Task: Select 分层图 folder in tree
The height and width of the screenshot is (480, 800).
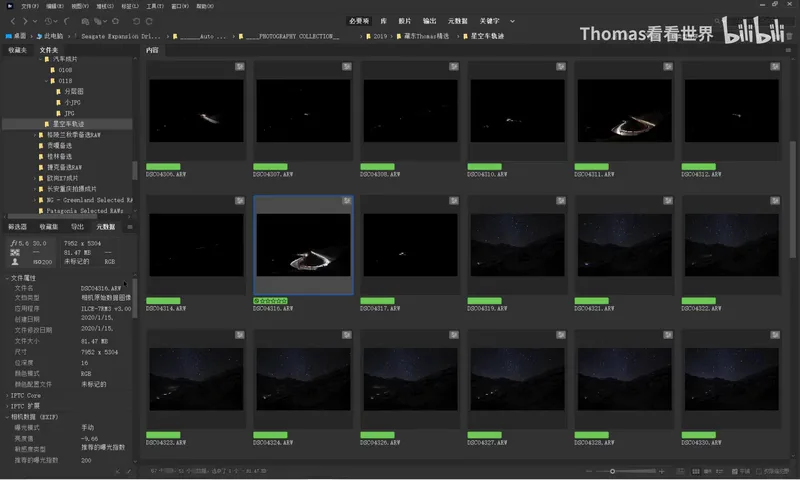Action: click(x=74, y=92)
